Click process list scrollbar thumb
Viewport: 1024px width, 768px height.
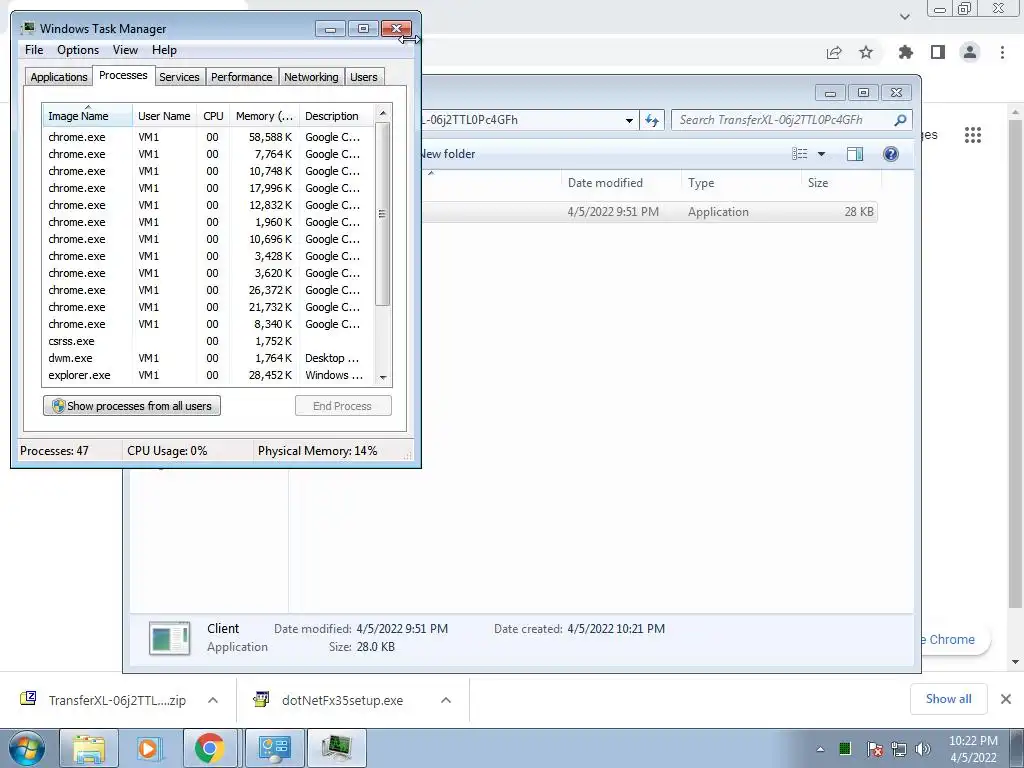383,214
